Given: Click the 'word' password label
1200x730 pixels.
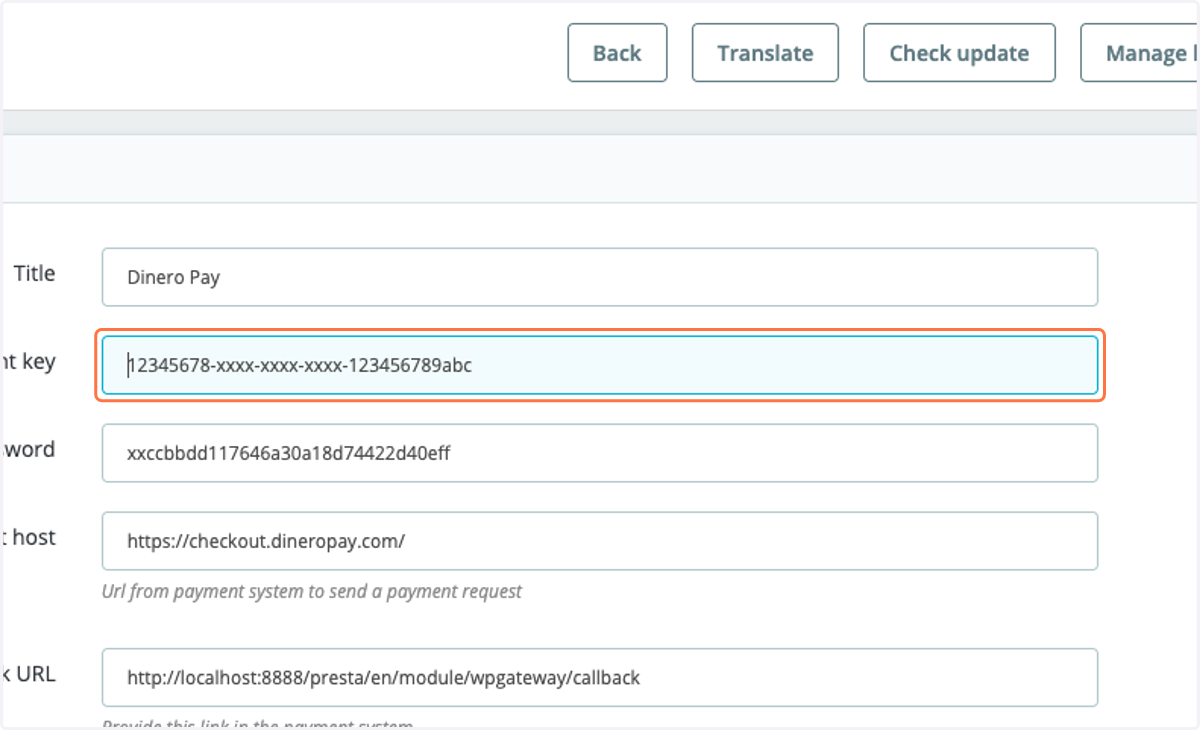Looking at the screenshot, I should [x=29, y=449].
